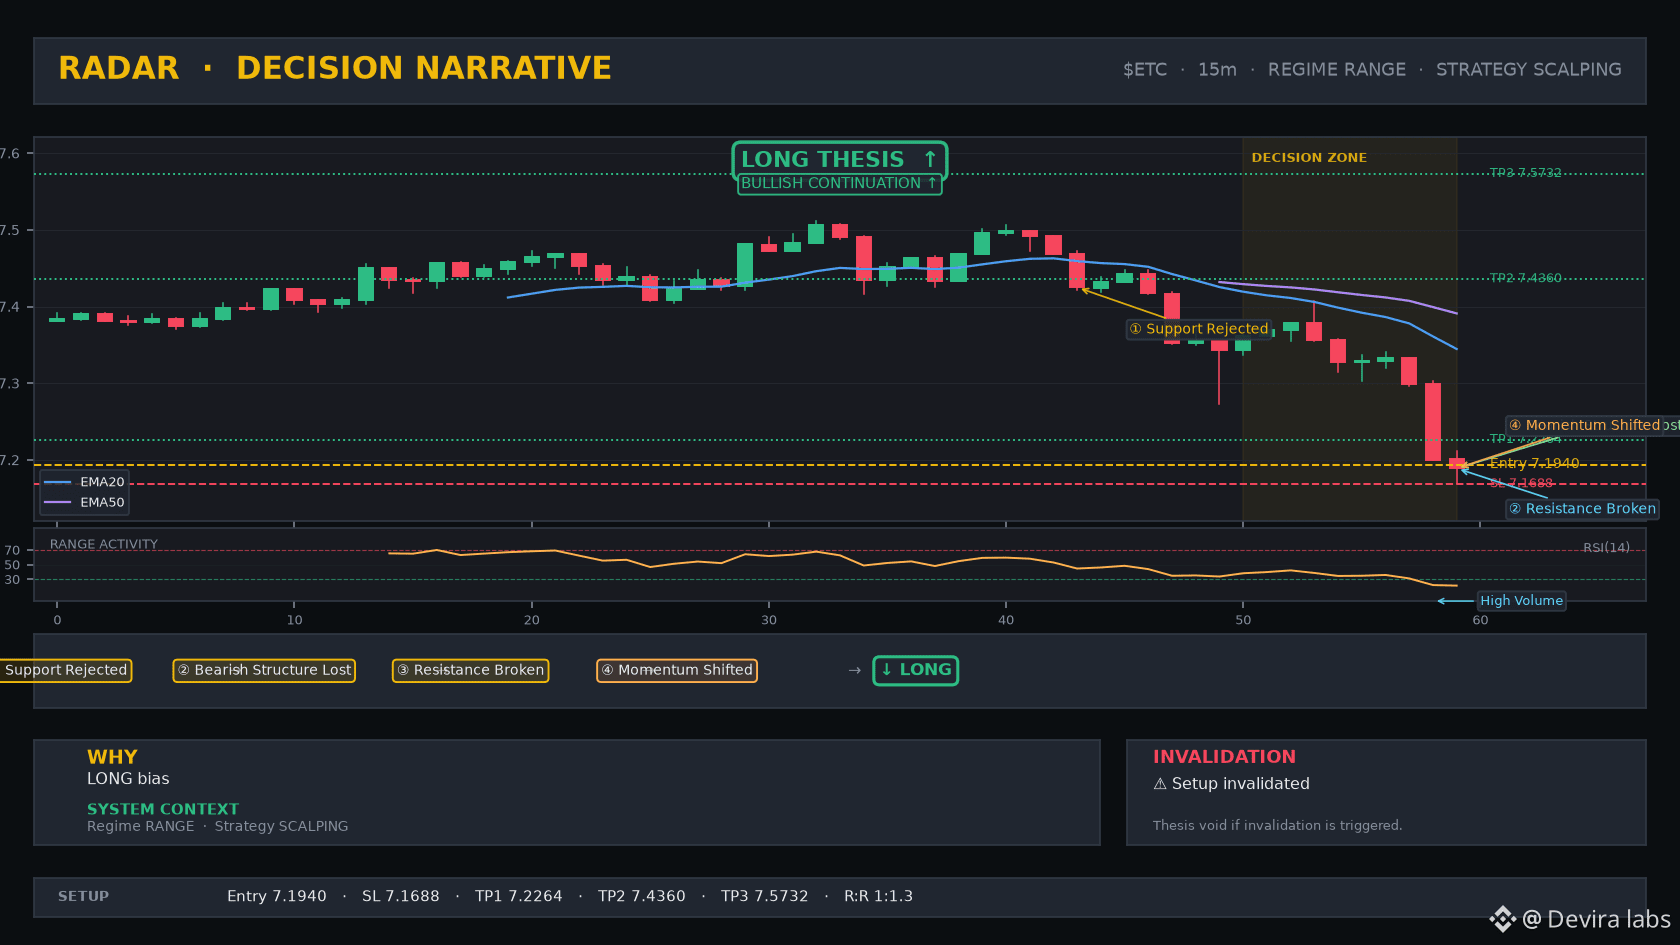Click the TP2 7.4360 level label
Viewport: 1680px width, 945px height.
pos(1525,278)
